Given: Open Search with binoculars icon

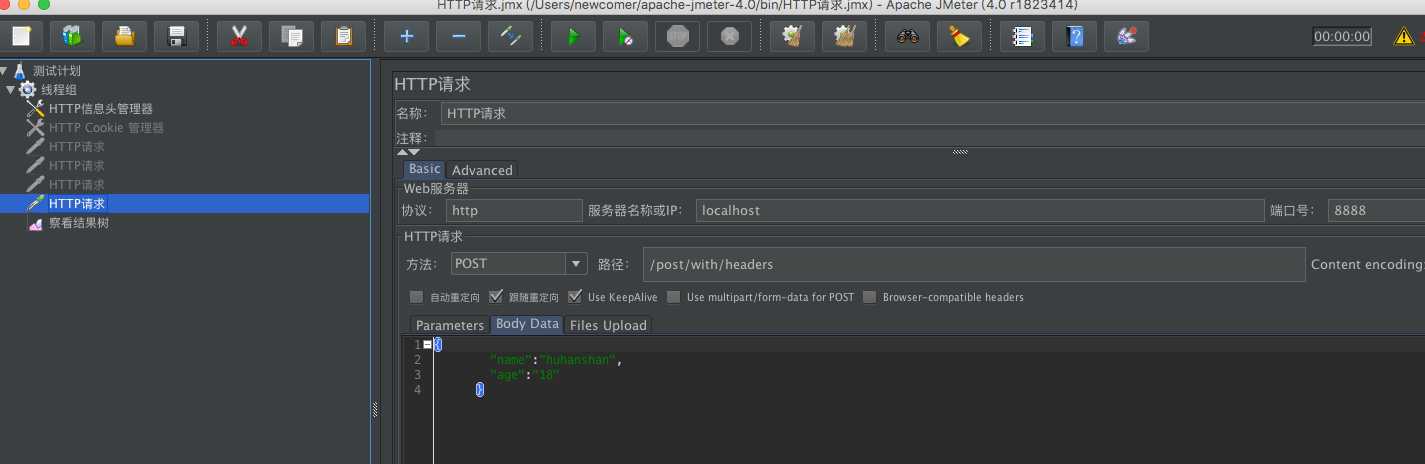Looking at the screenshot, I should 907,36.
